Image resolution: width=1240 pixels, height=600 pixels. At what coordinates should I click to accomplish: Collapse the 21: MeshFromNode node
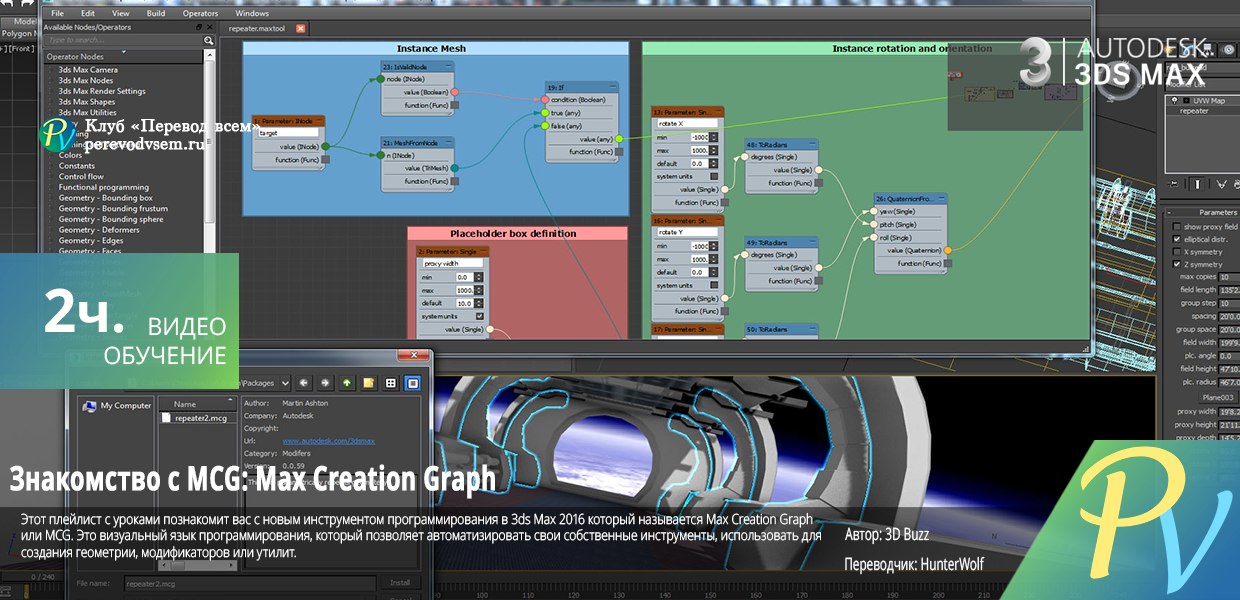[448, 143]
